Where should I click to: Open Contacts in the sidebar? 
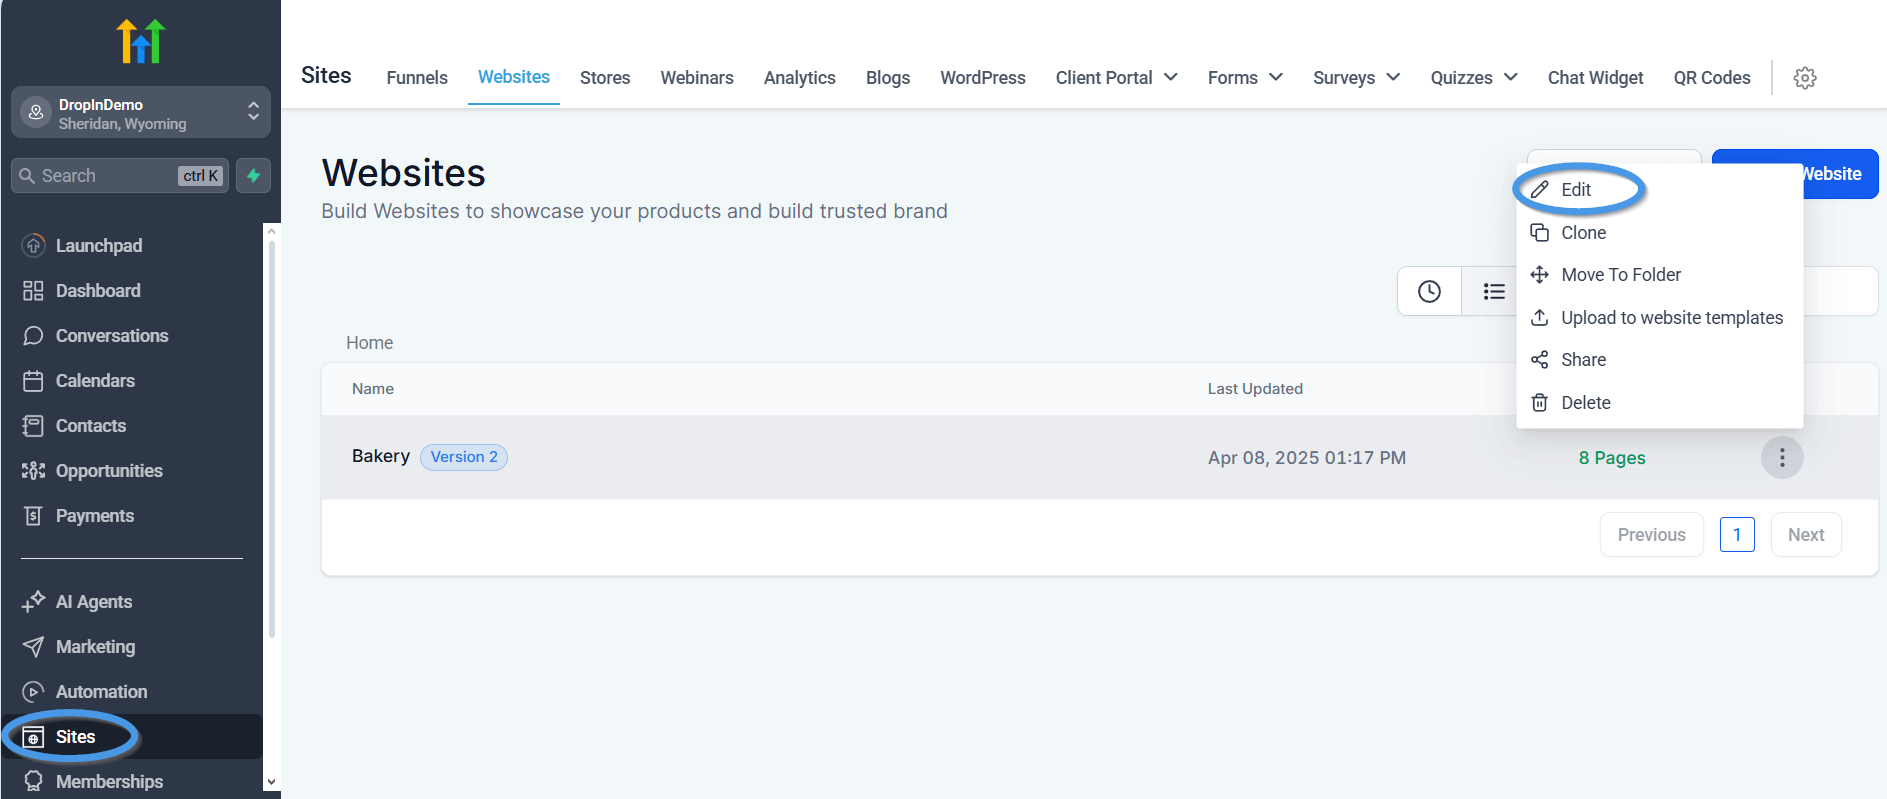tap(91, 426)
